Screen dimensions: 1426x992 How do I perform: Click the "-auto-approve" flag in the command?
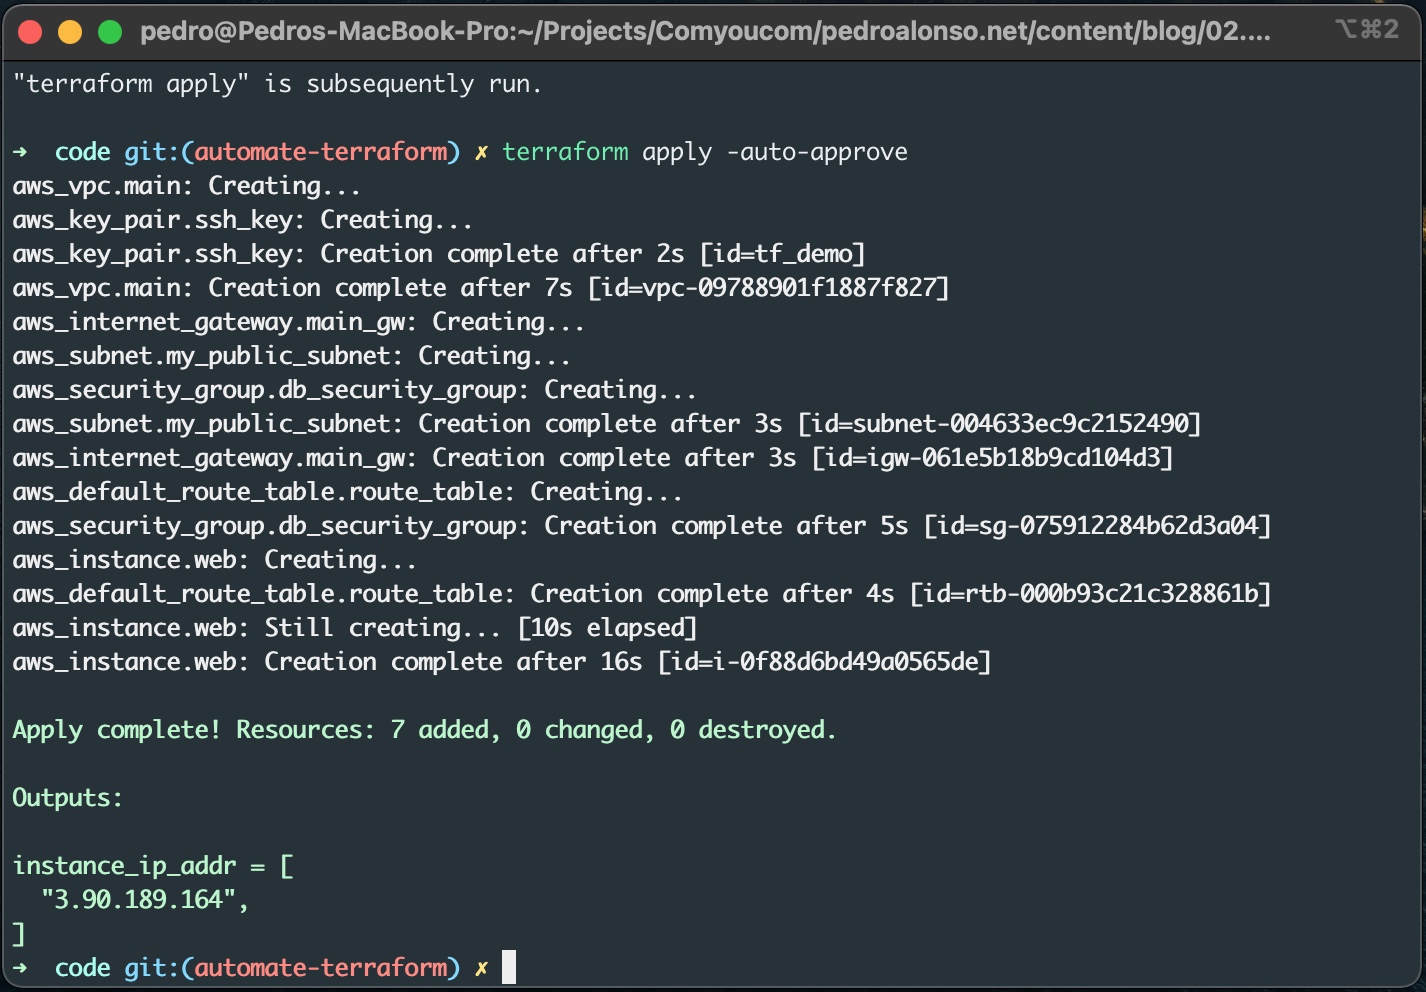(817, 152)
